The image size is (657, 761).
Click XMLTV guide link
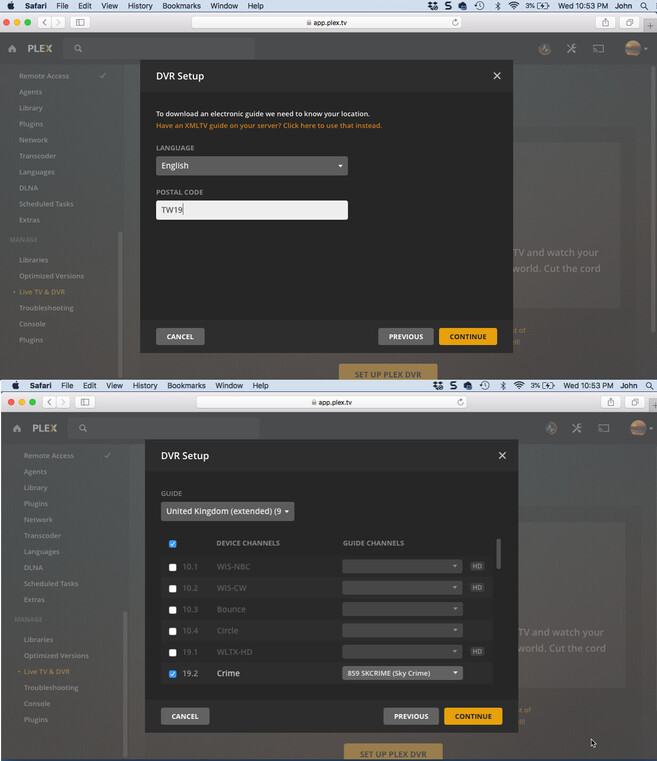coord(269,125)
